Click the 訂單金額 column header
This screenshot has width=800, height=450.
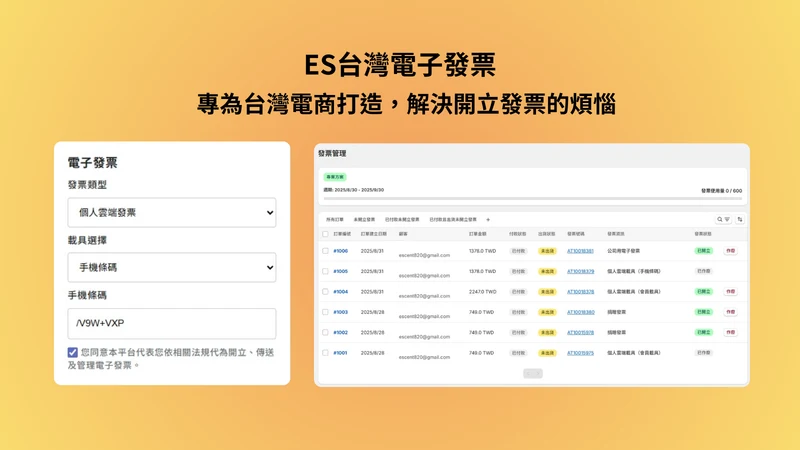coord(478,234)
